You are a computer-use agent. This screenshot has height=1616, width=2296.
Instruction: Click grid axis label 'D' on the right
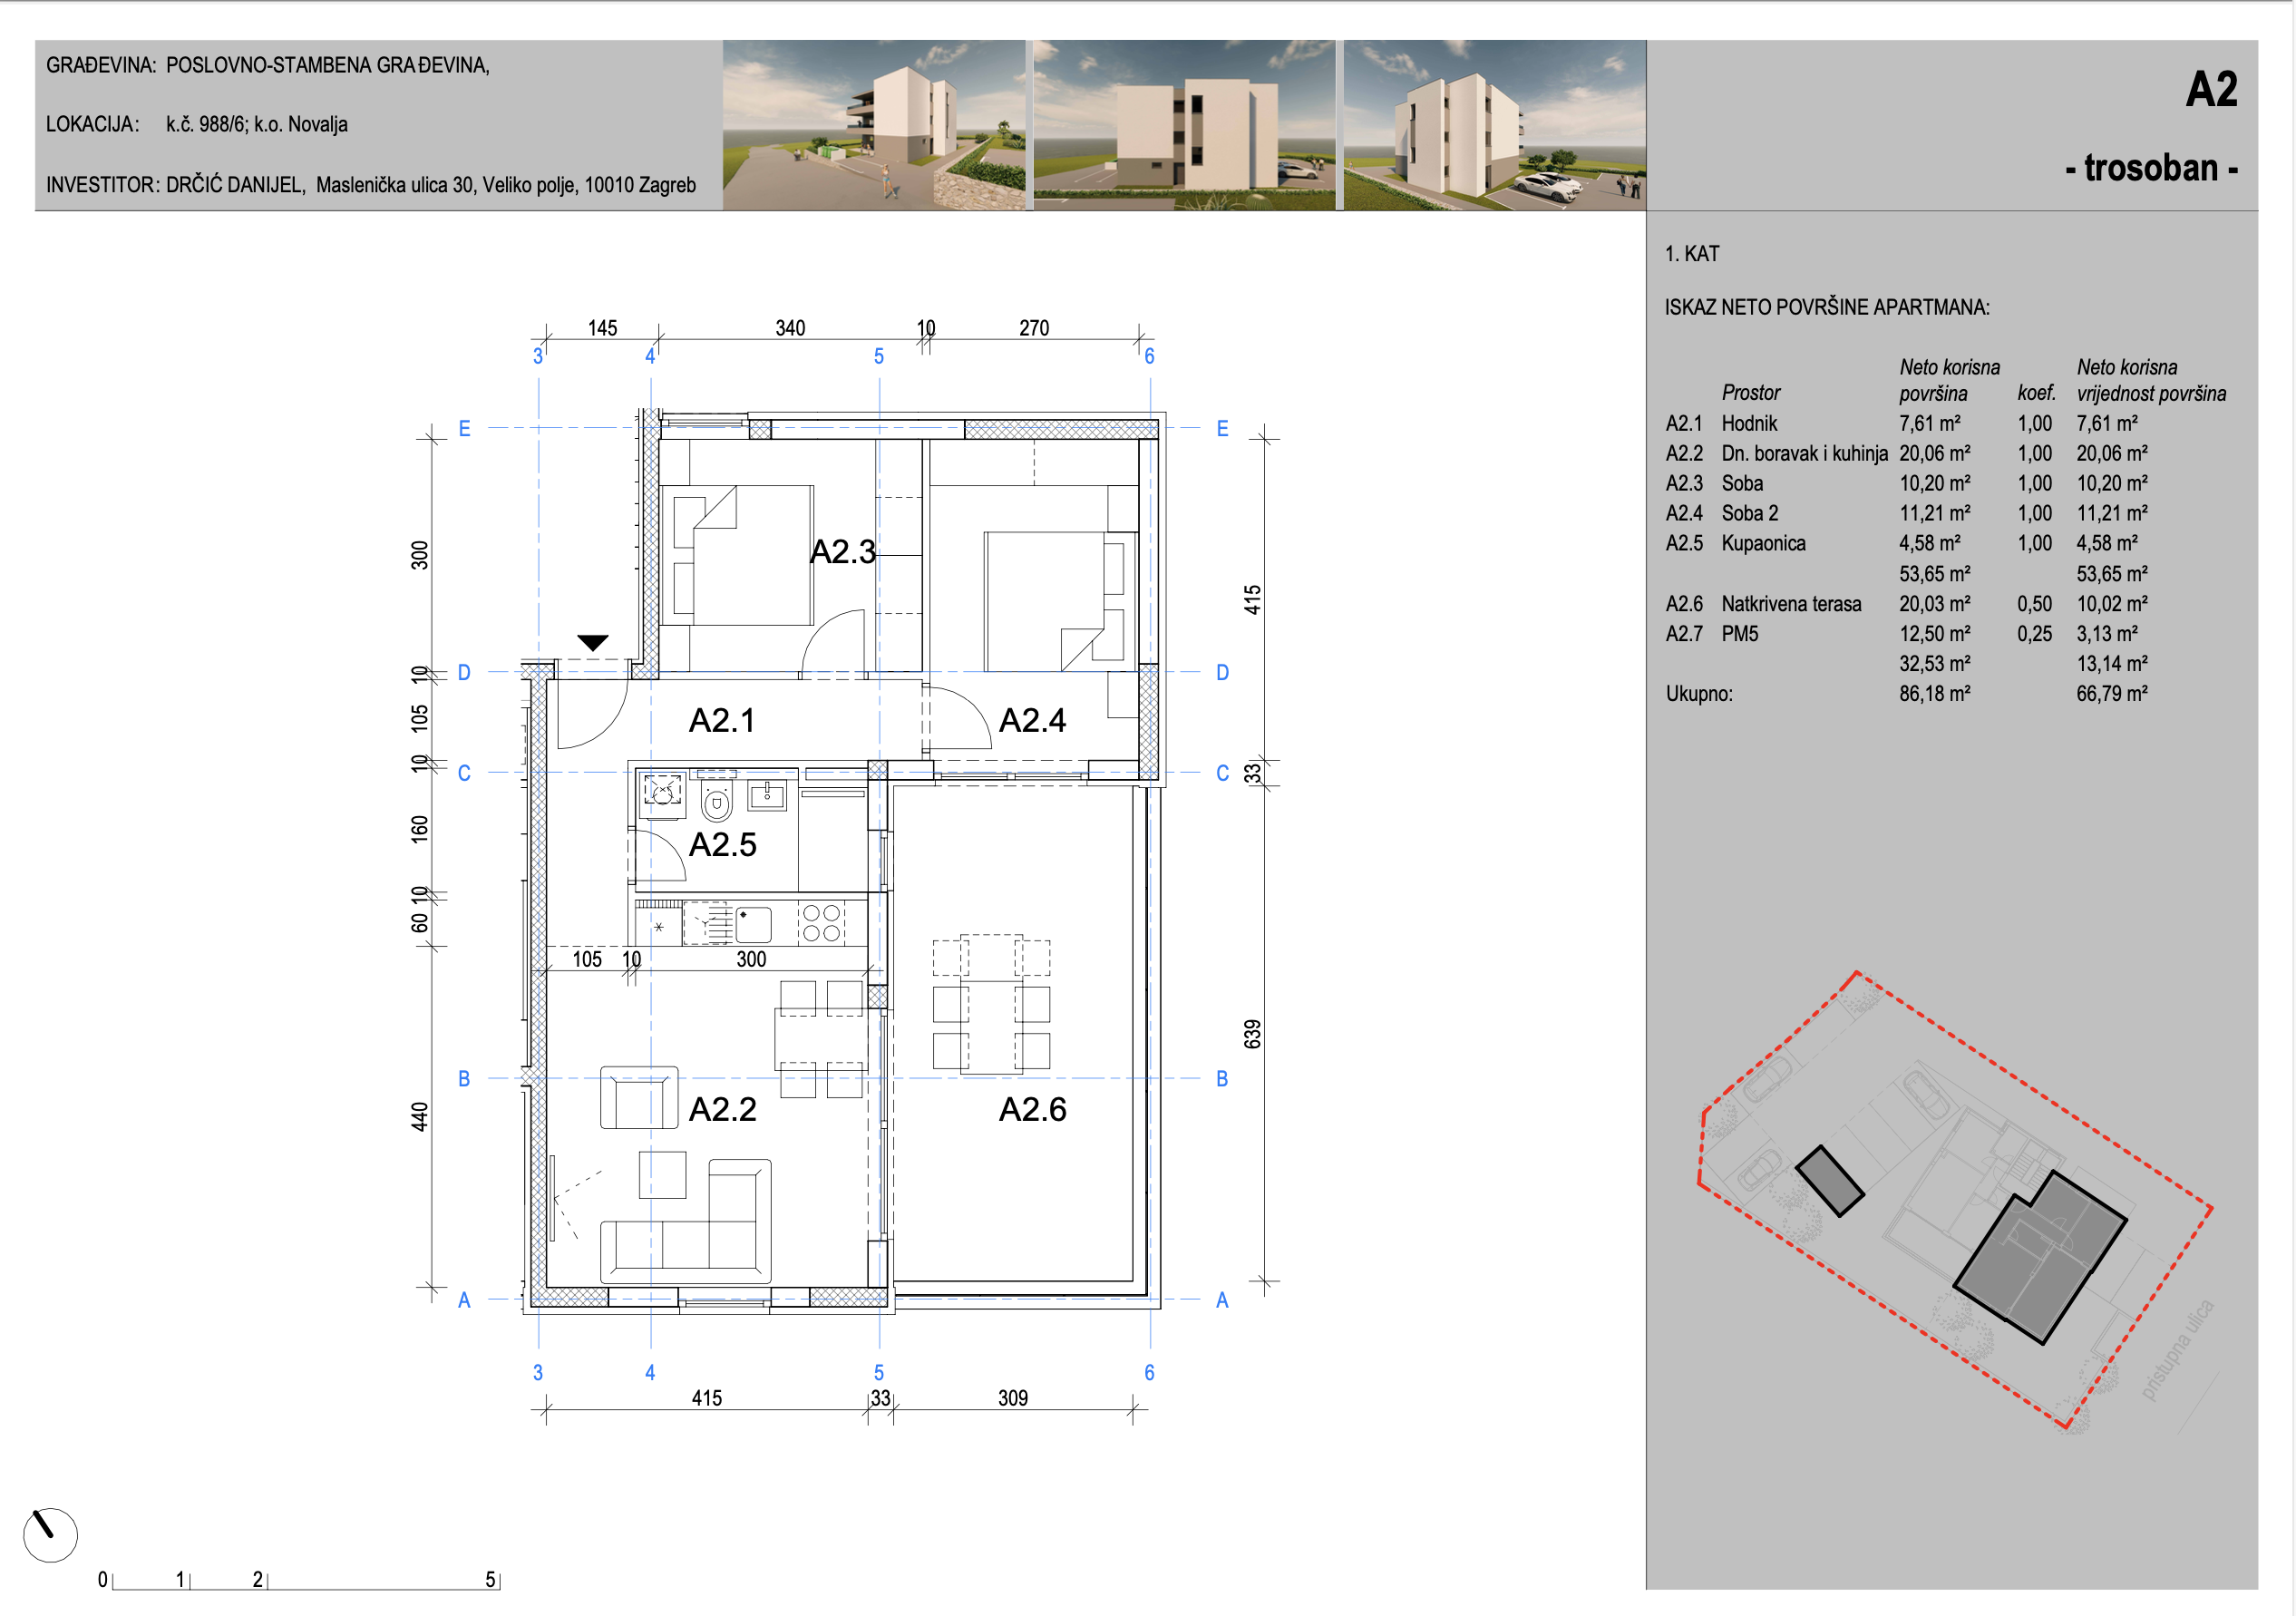coord(1222,672)
